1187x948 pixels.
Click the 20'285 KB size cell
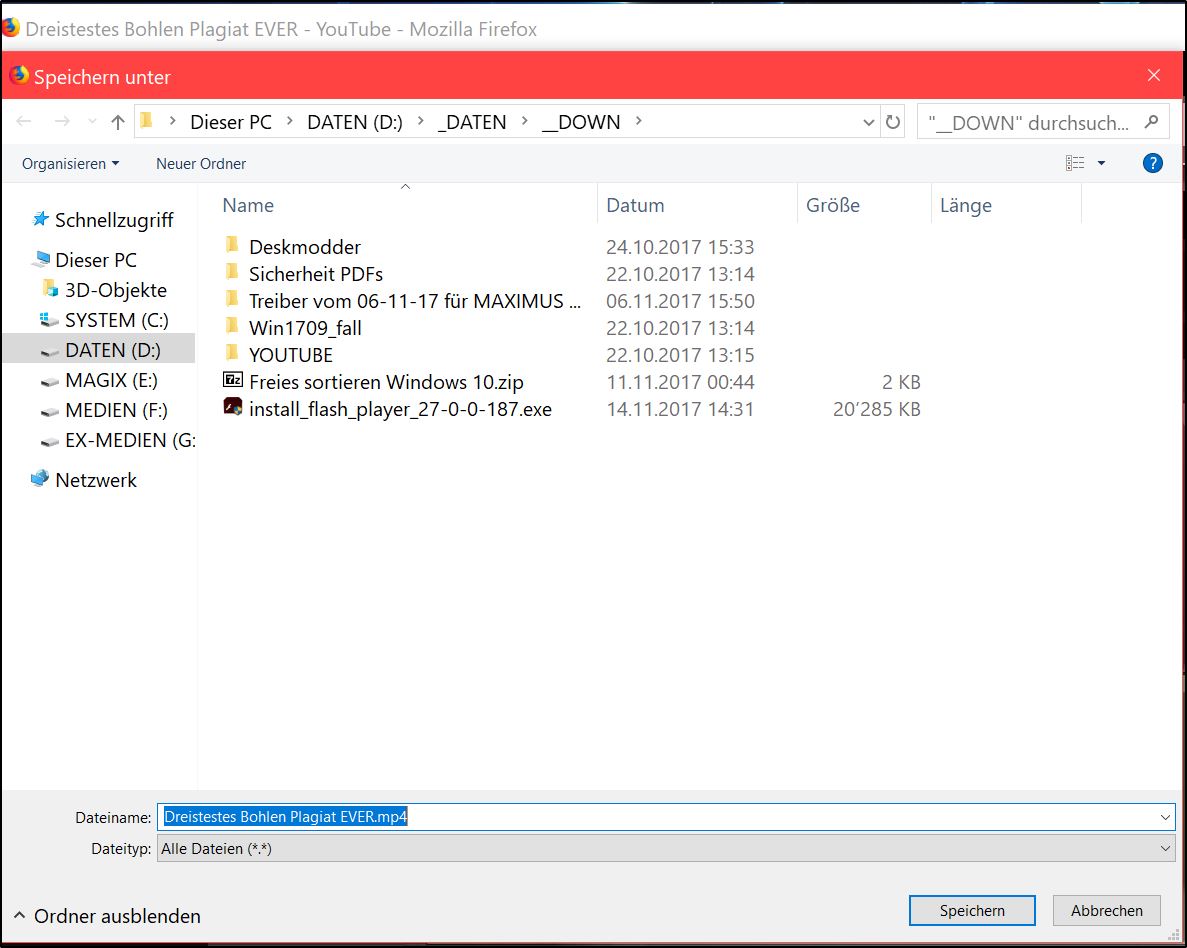point(877,410)
